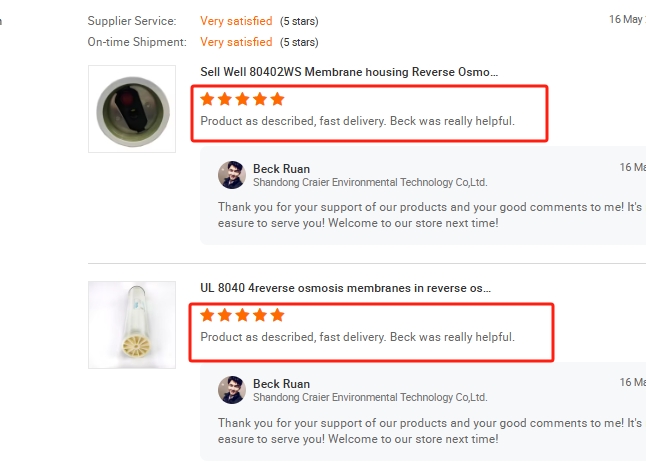The width and height of the screenshot is (646, 476).
Task: Click Beck Ruan's avatar under the UL 8040 review
Action: 232,390
